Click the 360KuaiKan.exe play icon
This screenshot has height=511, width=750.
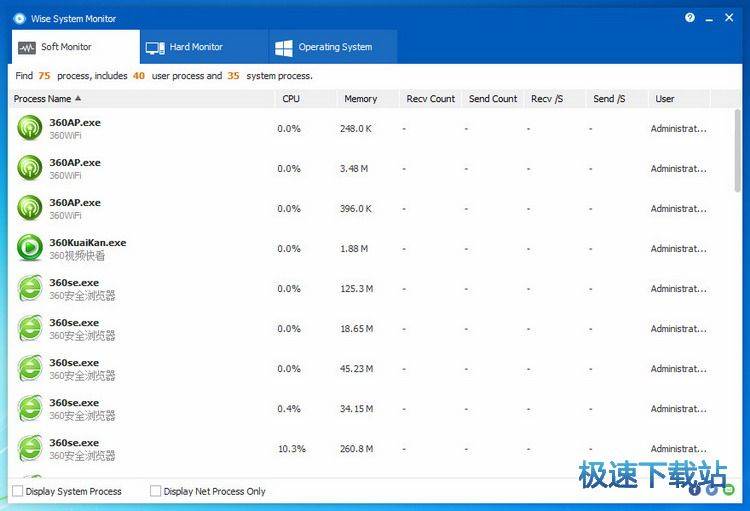pos(30,248)
